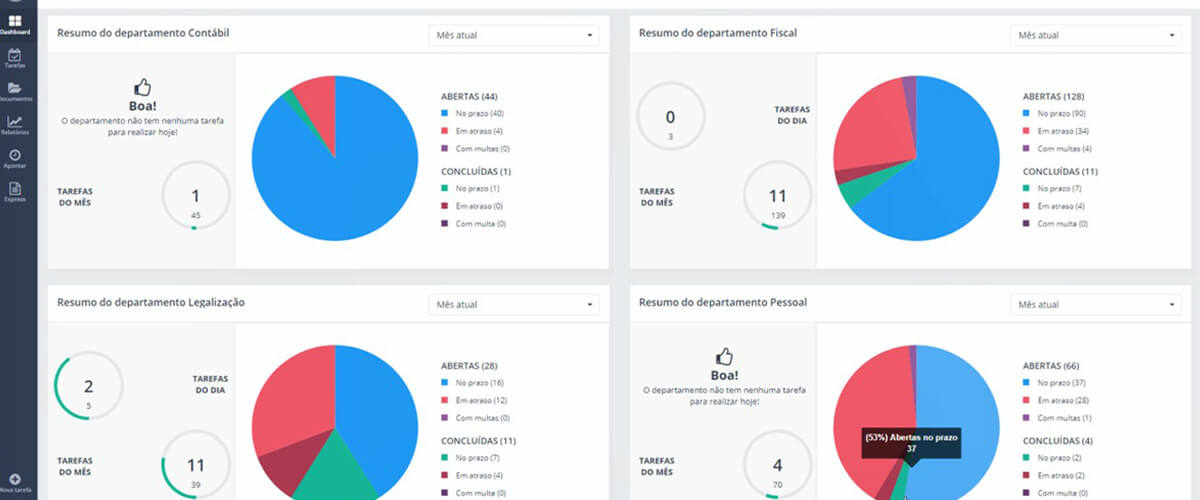
Task: Toggle Fiscal legend swatch Com multas (4)
Action: pyautogui.click(x=1027, y=149)
